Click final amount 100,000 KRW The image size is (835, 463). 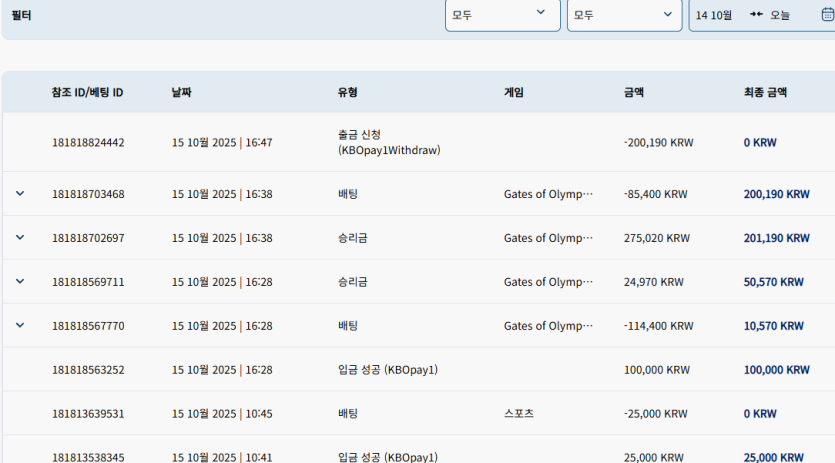776,370
